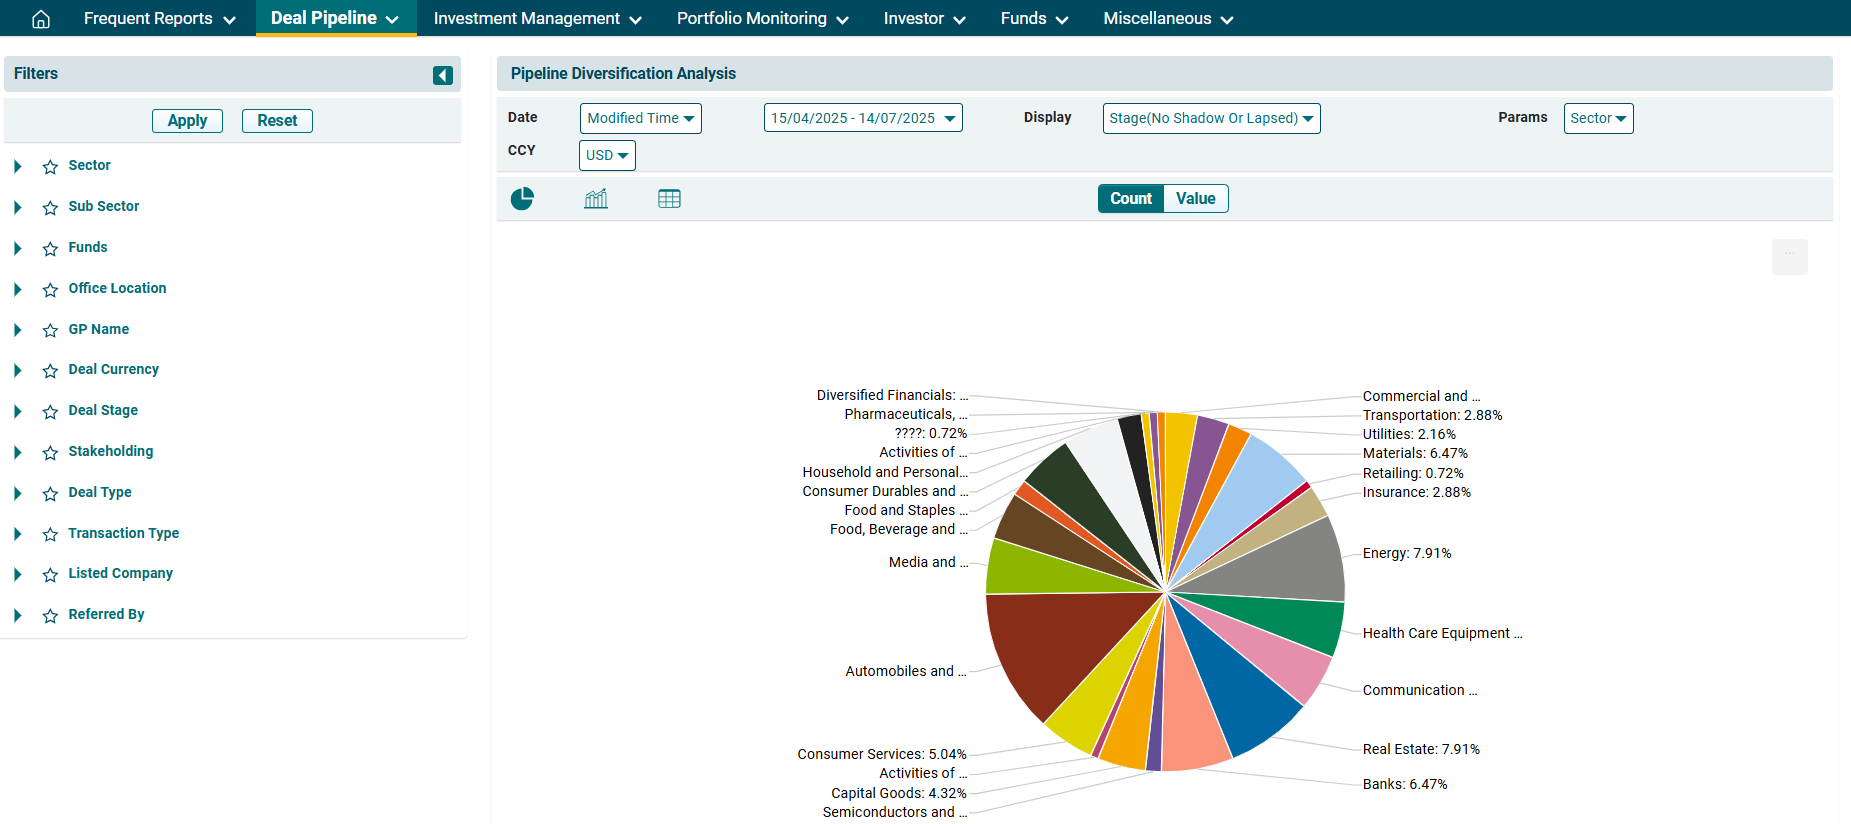Open the Investment Management menu
This screenshot has width=1851, height=824.
pyautogui.click(x=537, y=19)
